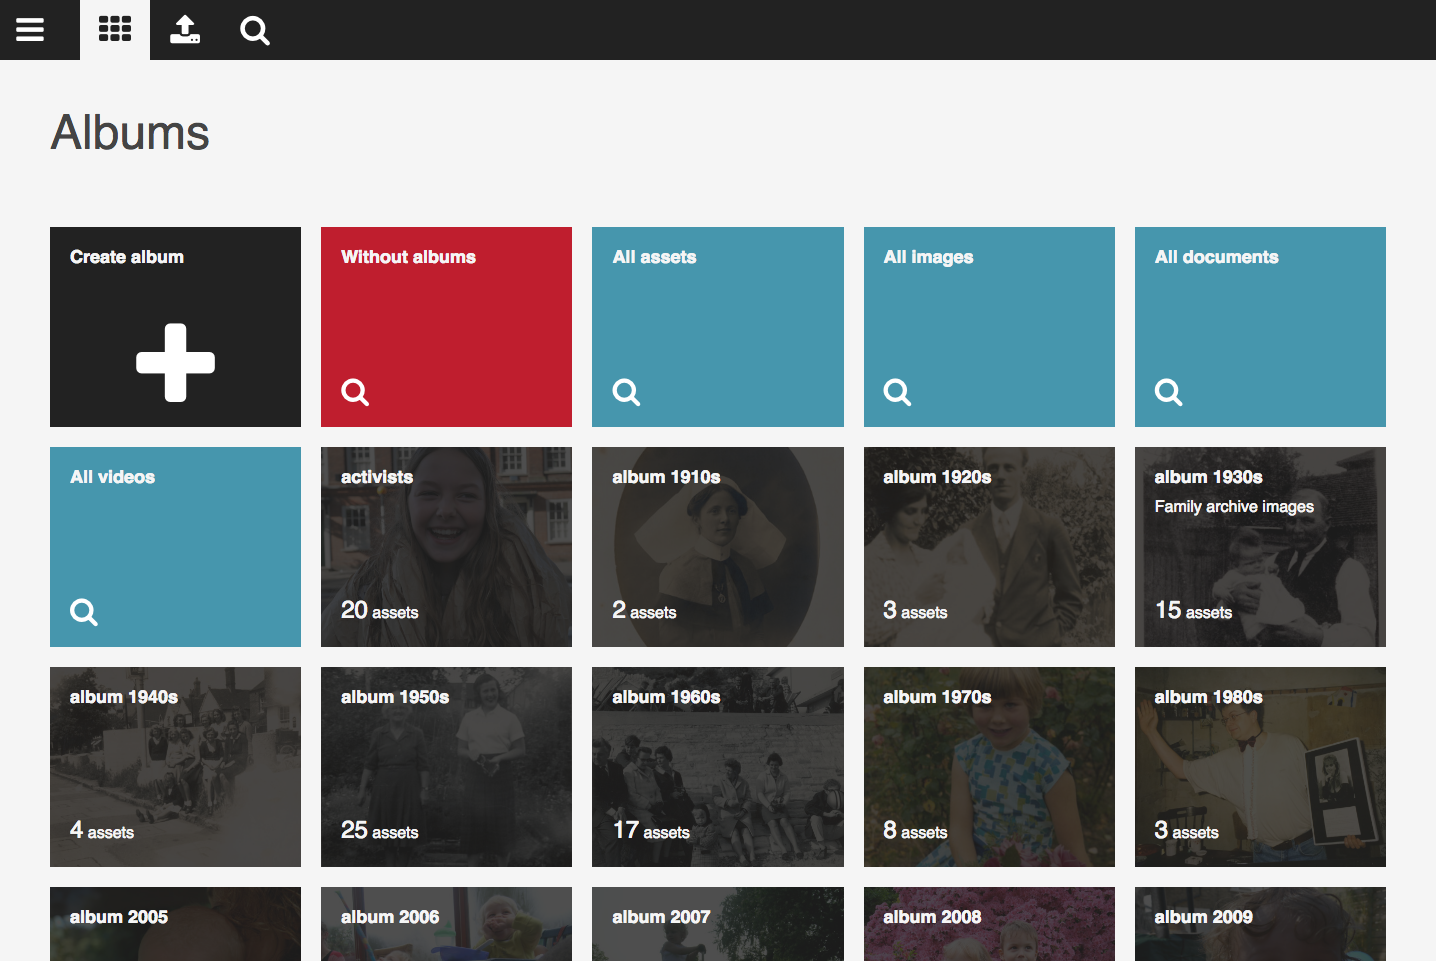Click the '20 assets' count on activists
Screen dimensions: 1436x961
point(379,610)
